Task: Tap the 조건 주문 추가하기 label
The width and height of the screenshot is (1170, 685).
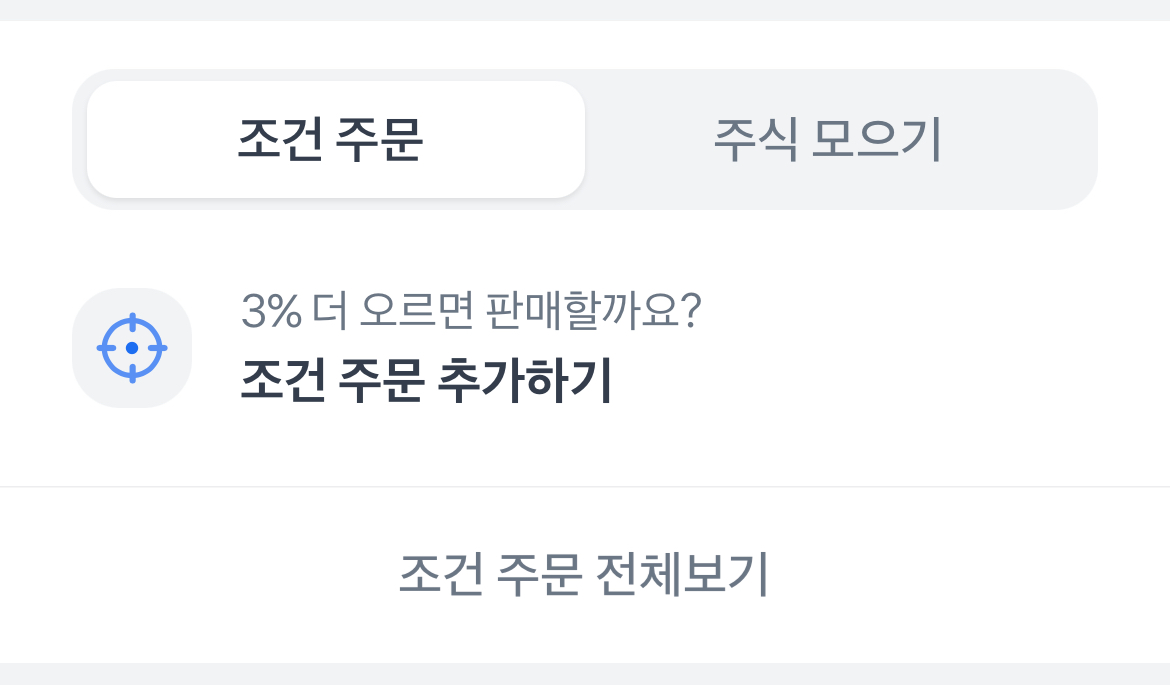Action: [x=425, y=380]
